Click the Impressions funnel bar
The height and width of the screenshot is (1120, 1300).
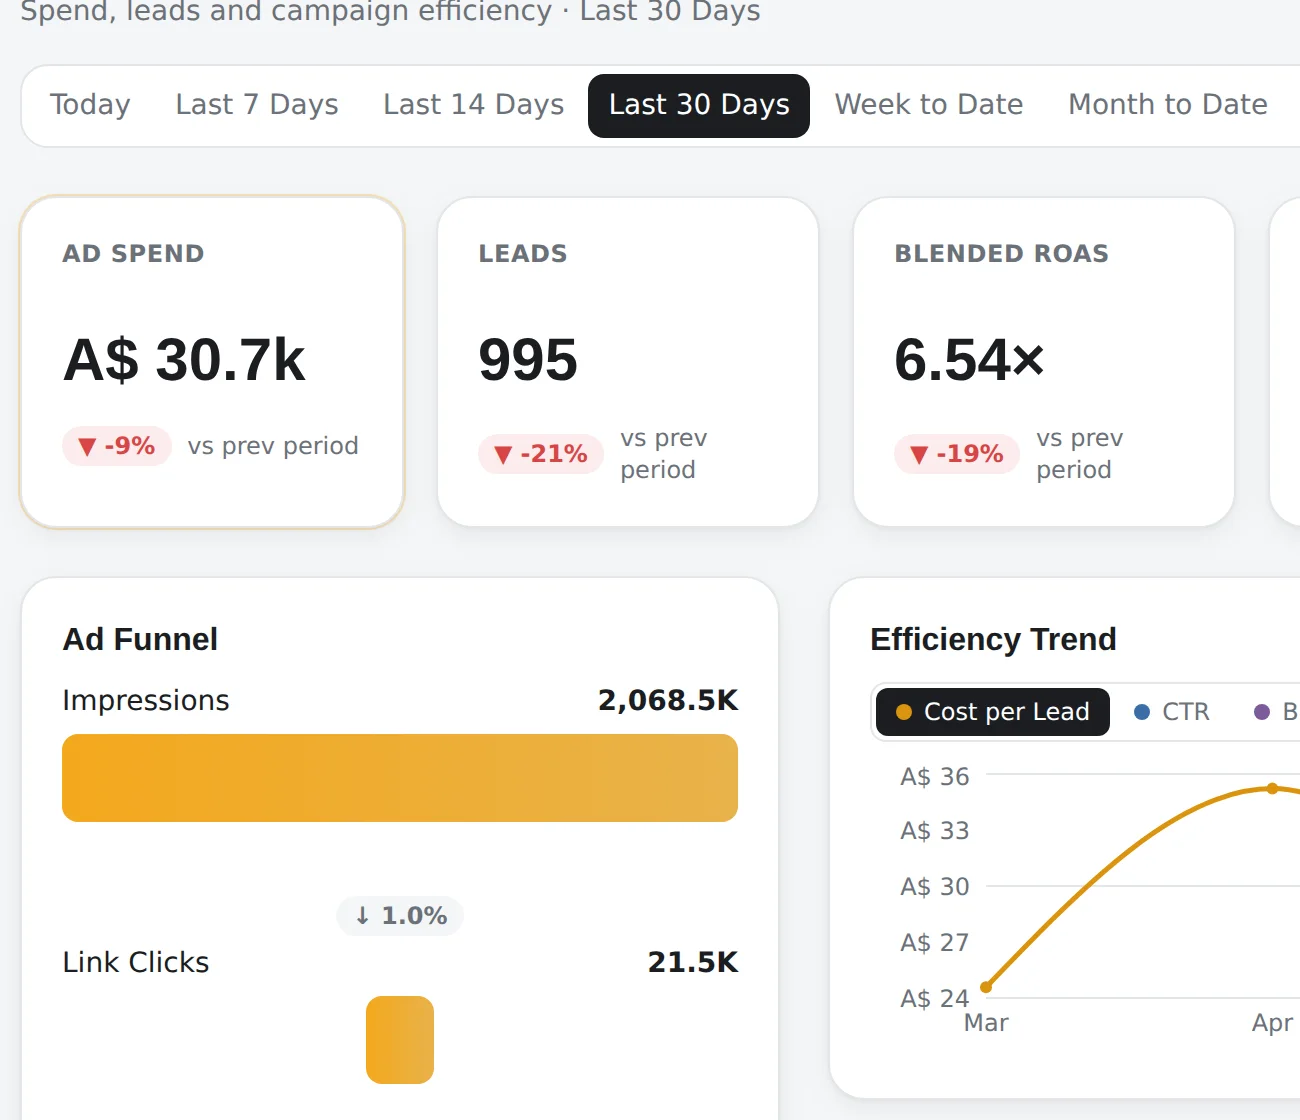[x=400, y=778]
